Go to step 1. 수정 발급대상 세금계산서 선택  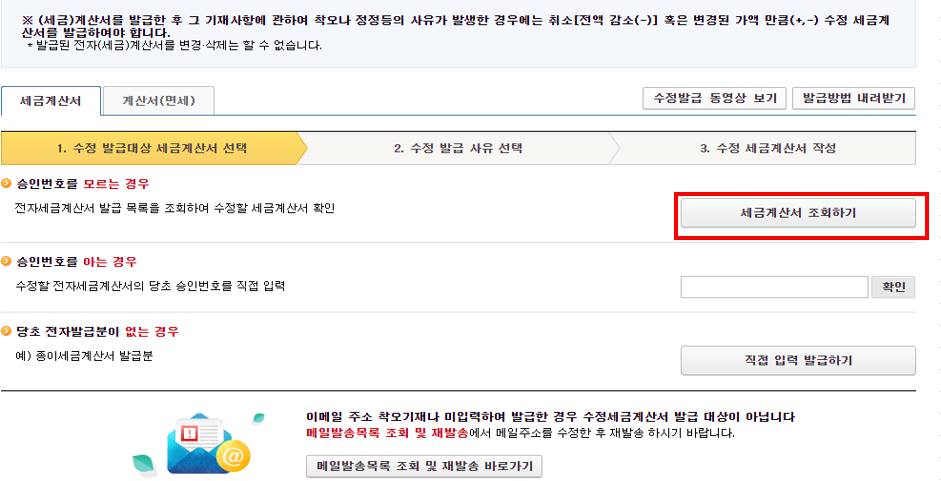point(152,148)
